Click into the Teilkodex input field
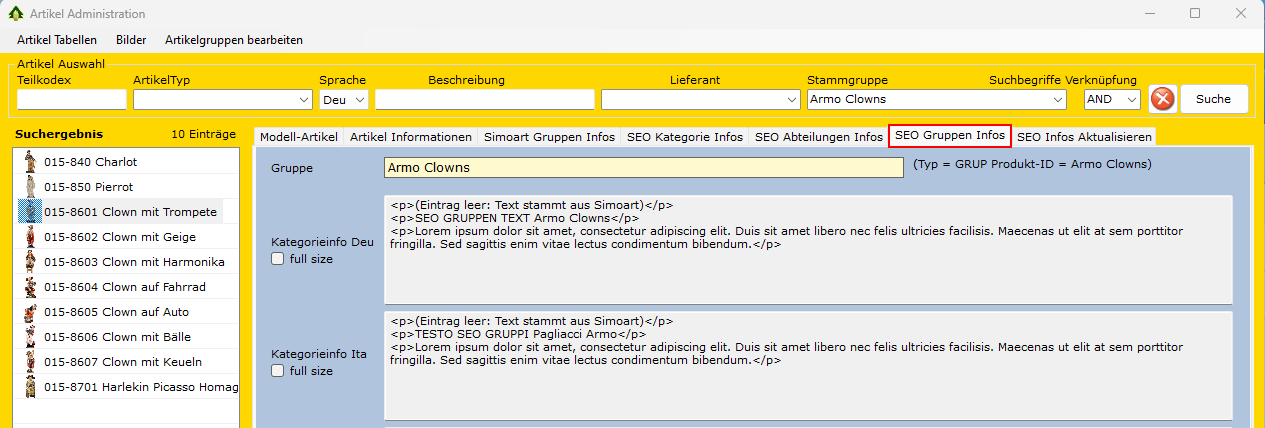Viewport: 1265px width, 428px height. (72, 100)
